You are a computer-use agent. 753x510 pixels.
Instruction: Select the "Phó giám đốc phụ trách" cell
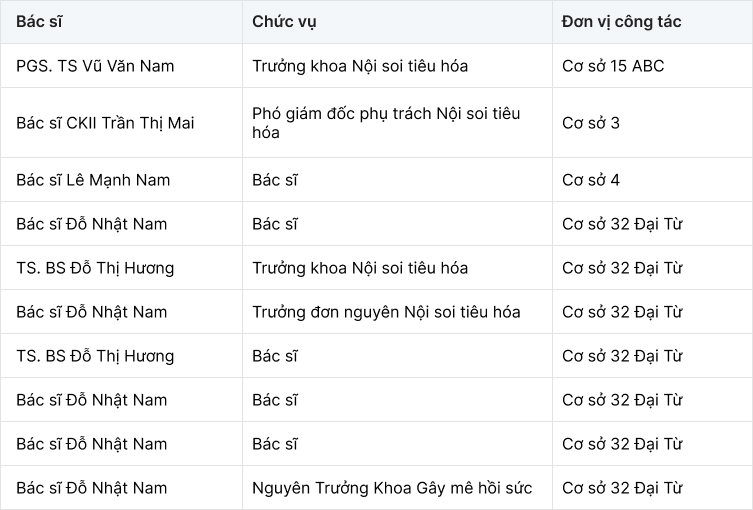coord(386,123)
